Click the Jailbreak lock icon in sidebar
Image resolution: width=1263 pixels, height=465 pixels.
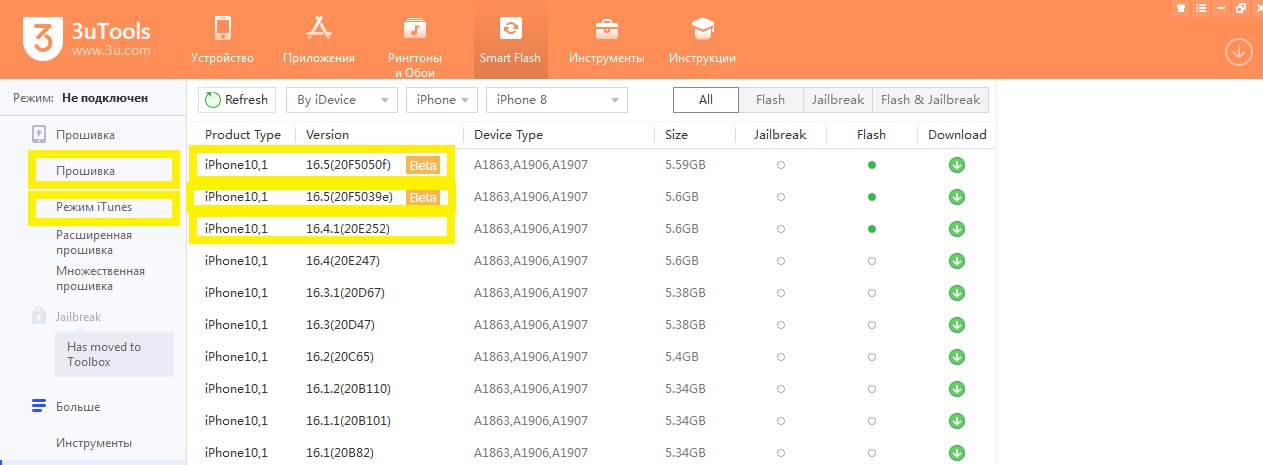pyautogui.click(x=39, y=316)
